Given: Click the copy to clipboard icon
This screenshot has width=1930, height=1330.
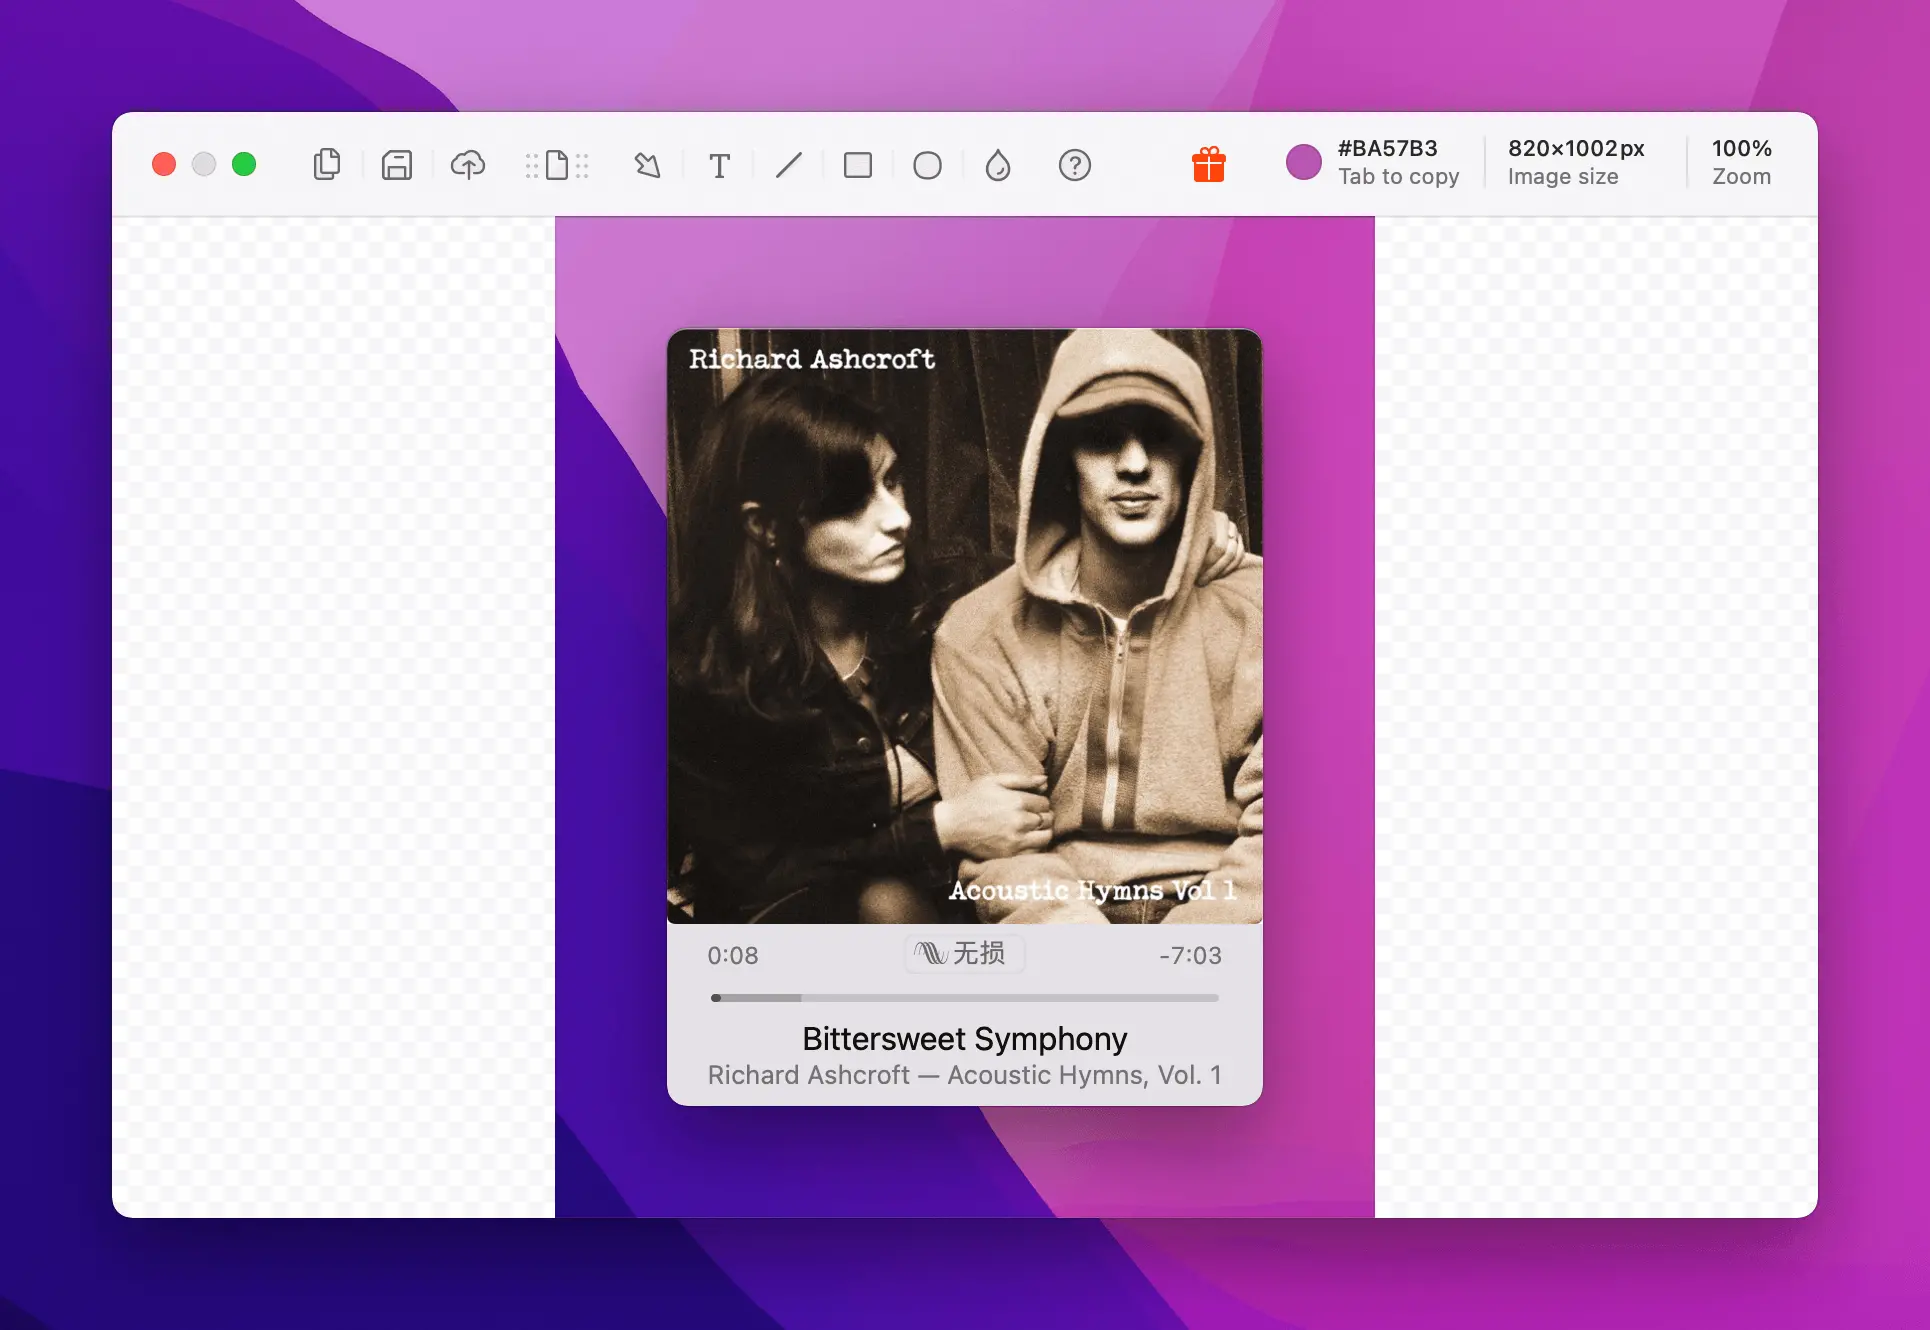Looking at the screenshot, I should click(327, 165).
